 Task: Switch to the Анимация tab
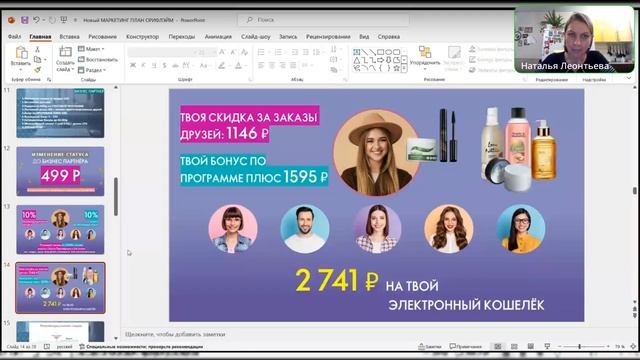[218, 37]
